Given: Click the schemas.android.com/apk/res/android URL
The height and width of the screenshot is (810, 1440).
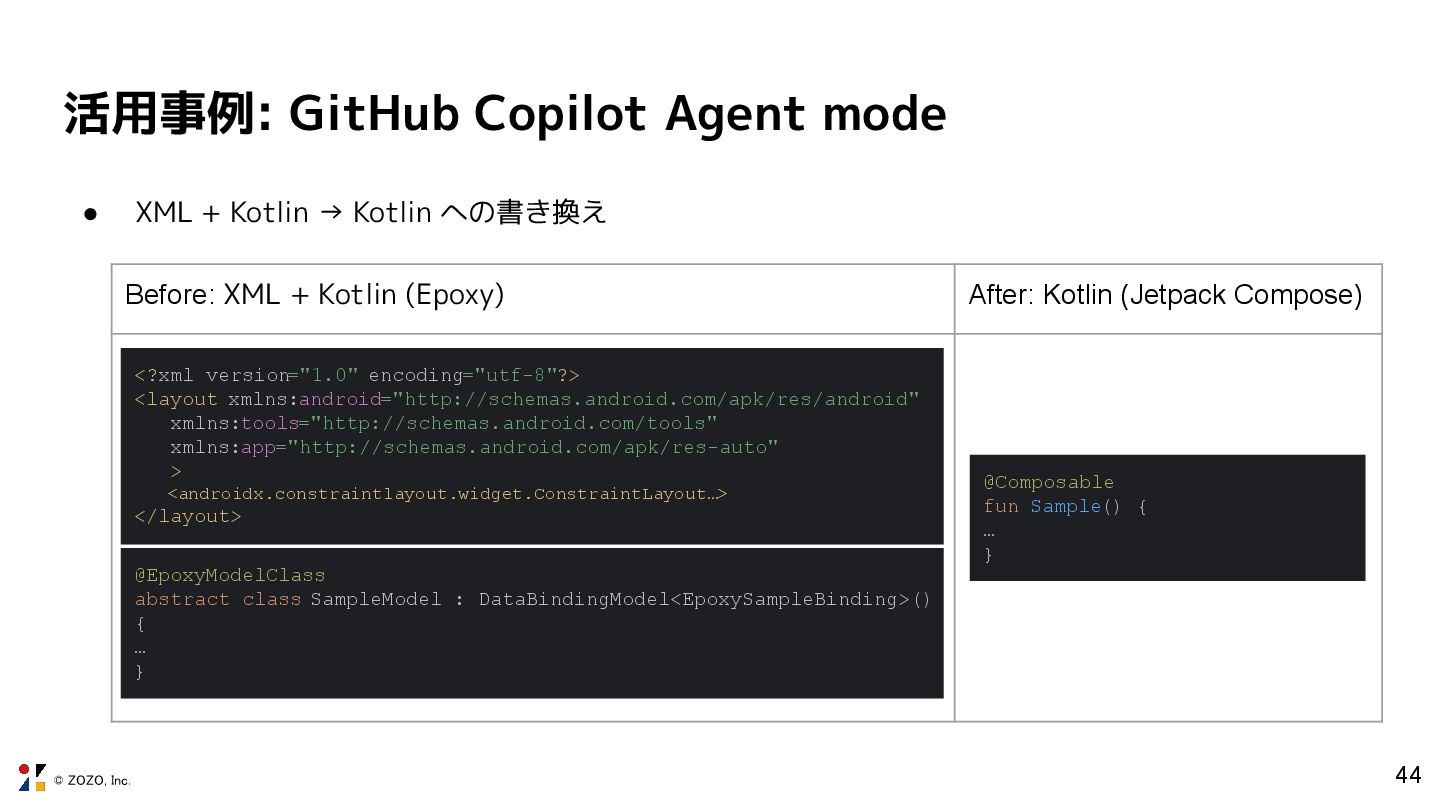Looking at the screenshot, I should [655, 399].
